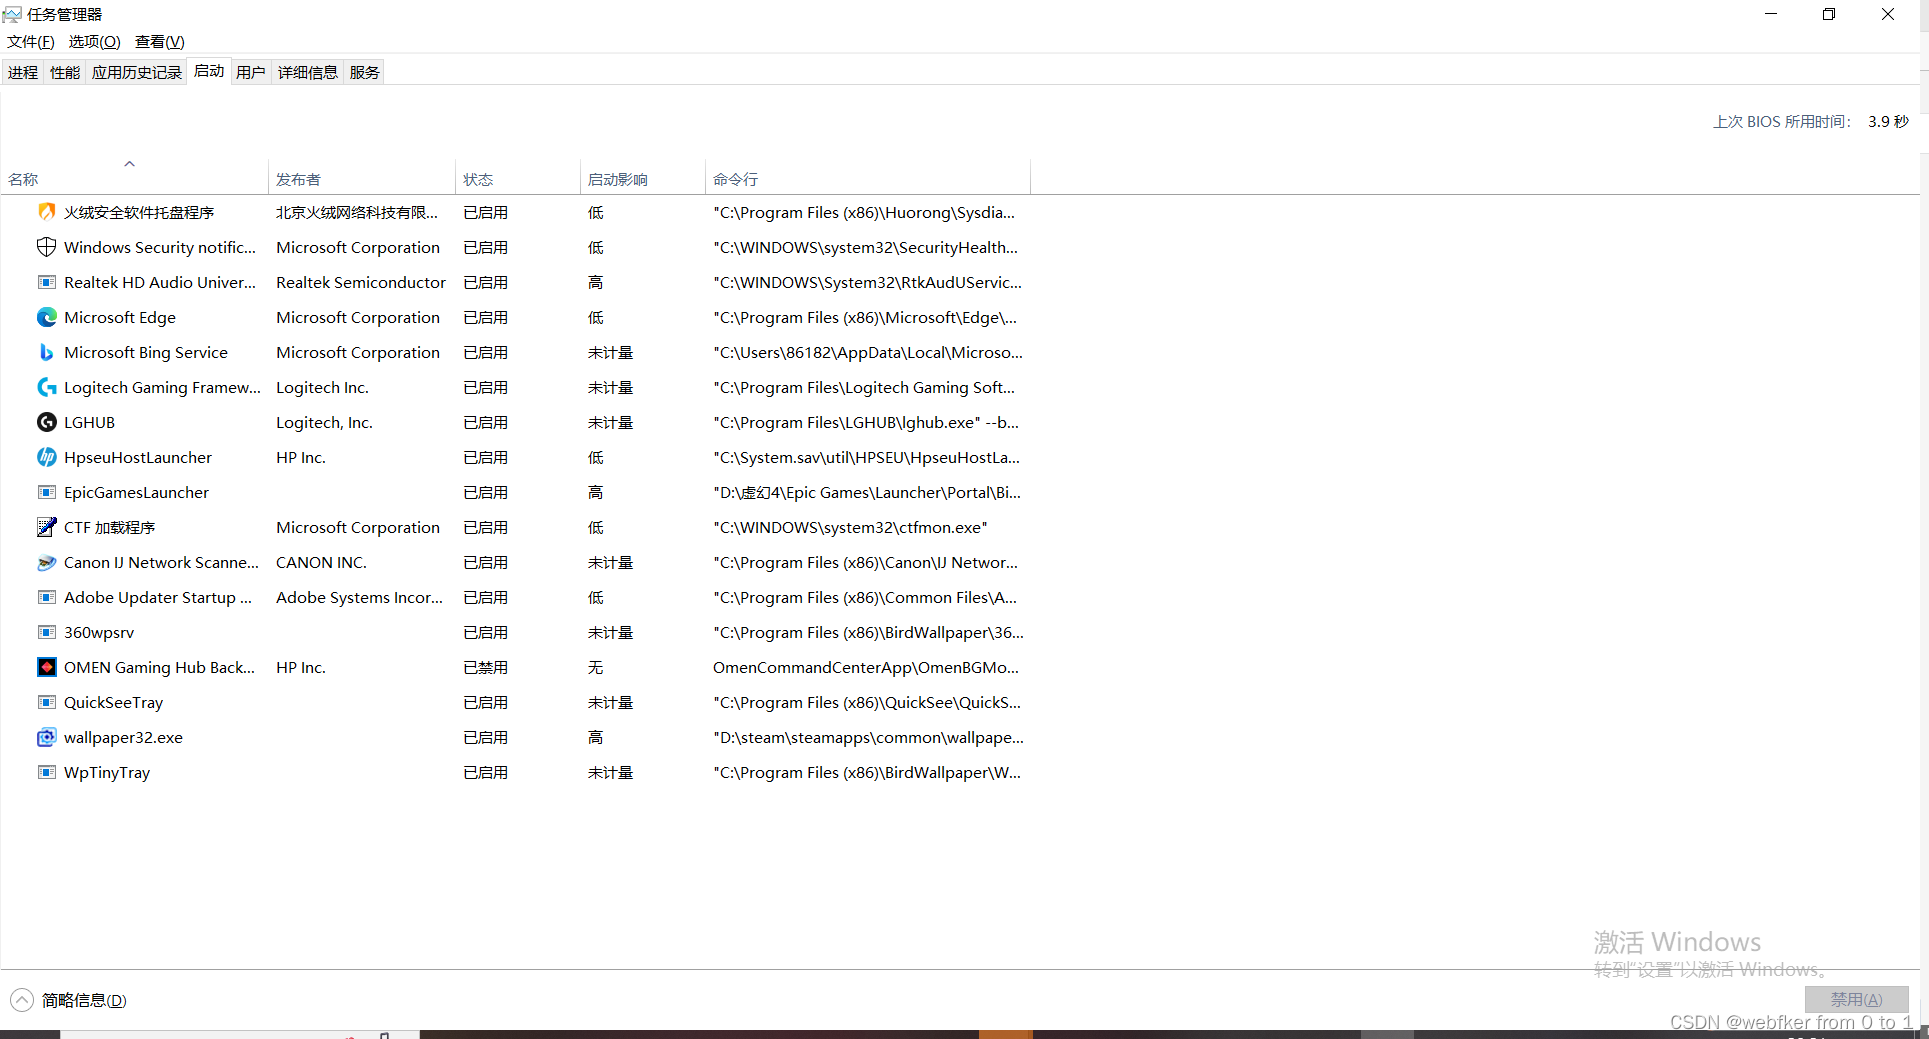Select the 火绒安全软件托盘程序 name
Image resolution: width=1929 pixels, height=1039 pixels.
139,212
